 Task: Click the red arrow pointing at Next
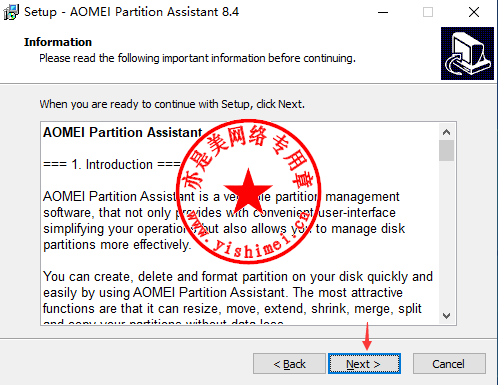point(367,336)
